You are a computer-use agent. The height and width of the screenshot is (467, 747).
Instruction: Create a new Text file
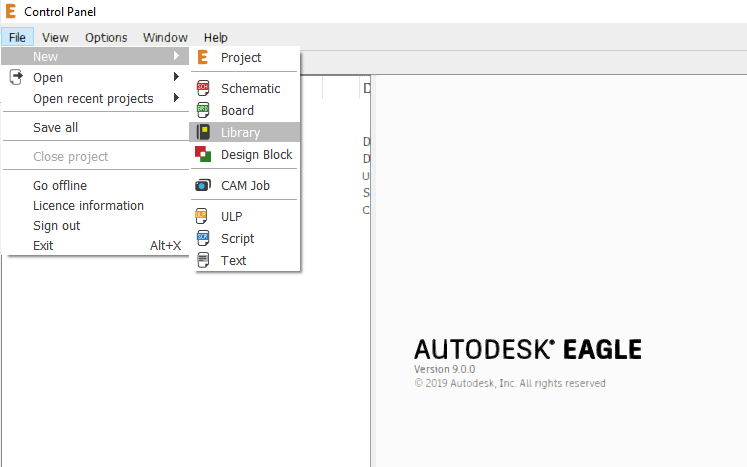tap(245, 260)
